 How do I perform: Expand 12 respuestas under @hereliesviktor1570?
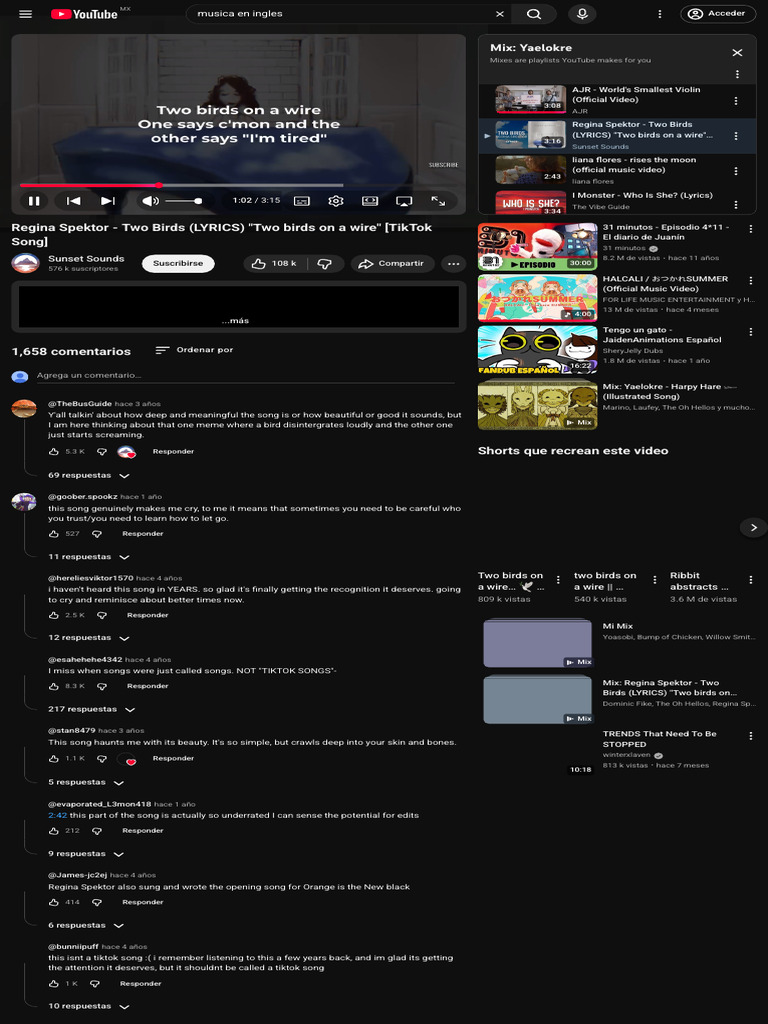[89, 638]
